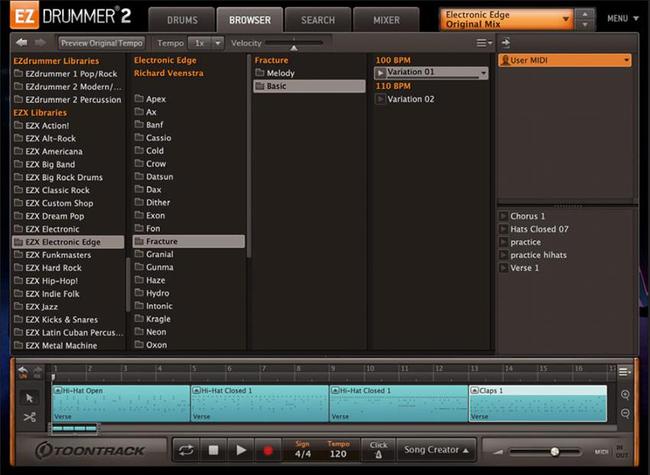The image size is (650, 475).
Task: Open the EZX Jazz library
Action: [68, 306]
